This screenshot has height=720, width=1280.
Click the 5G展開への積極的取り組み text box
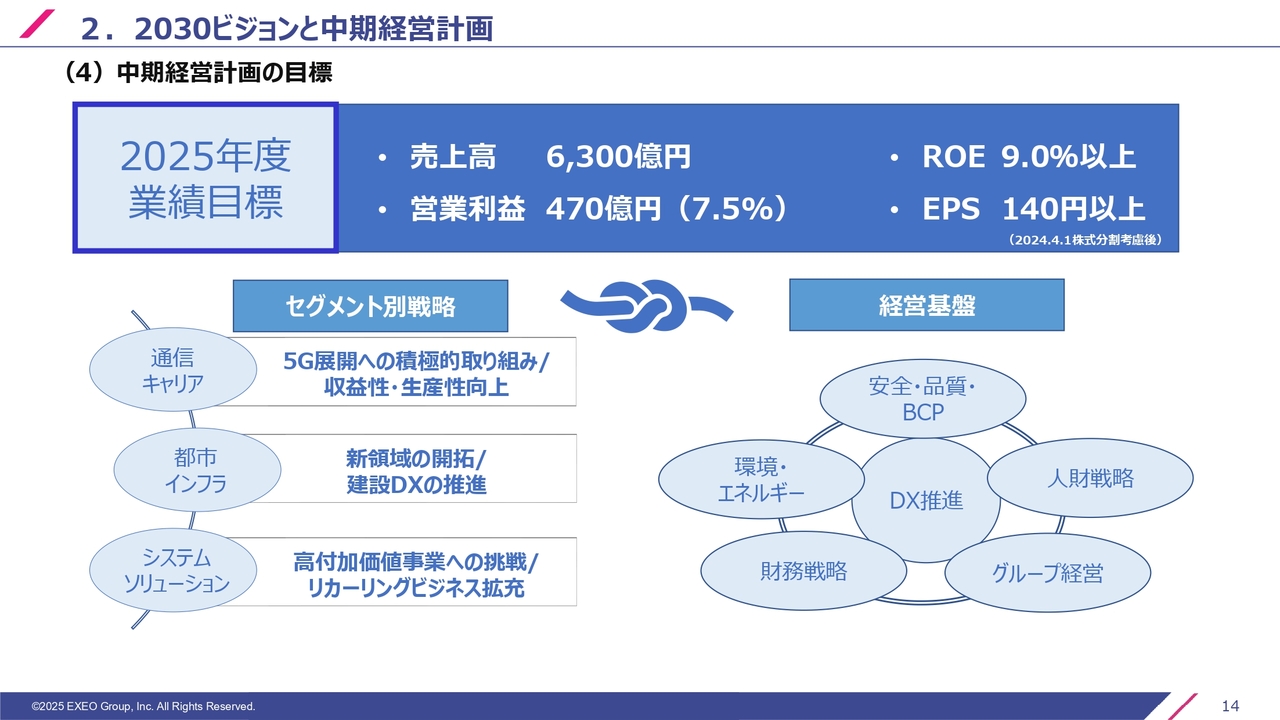point(415,374)
